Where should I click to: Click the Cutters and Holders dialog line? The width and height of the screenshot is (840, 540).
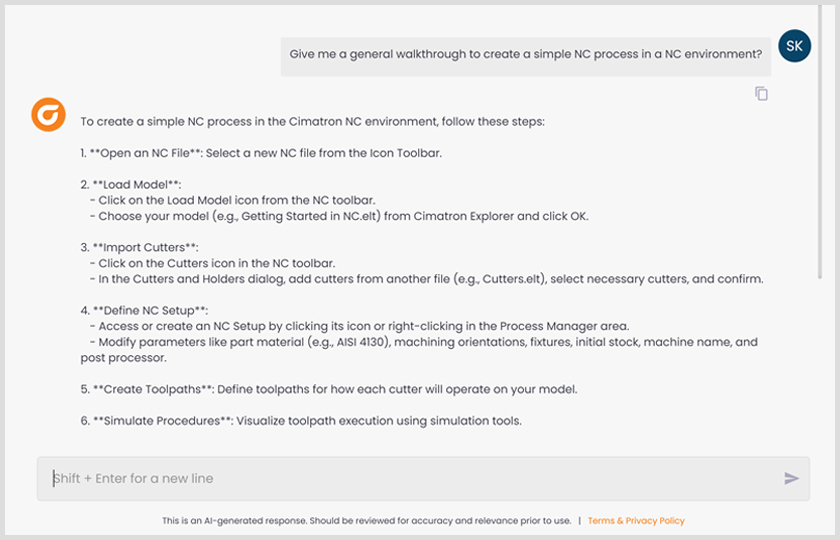[x=430, y=279]
